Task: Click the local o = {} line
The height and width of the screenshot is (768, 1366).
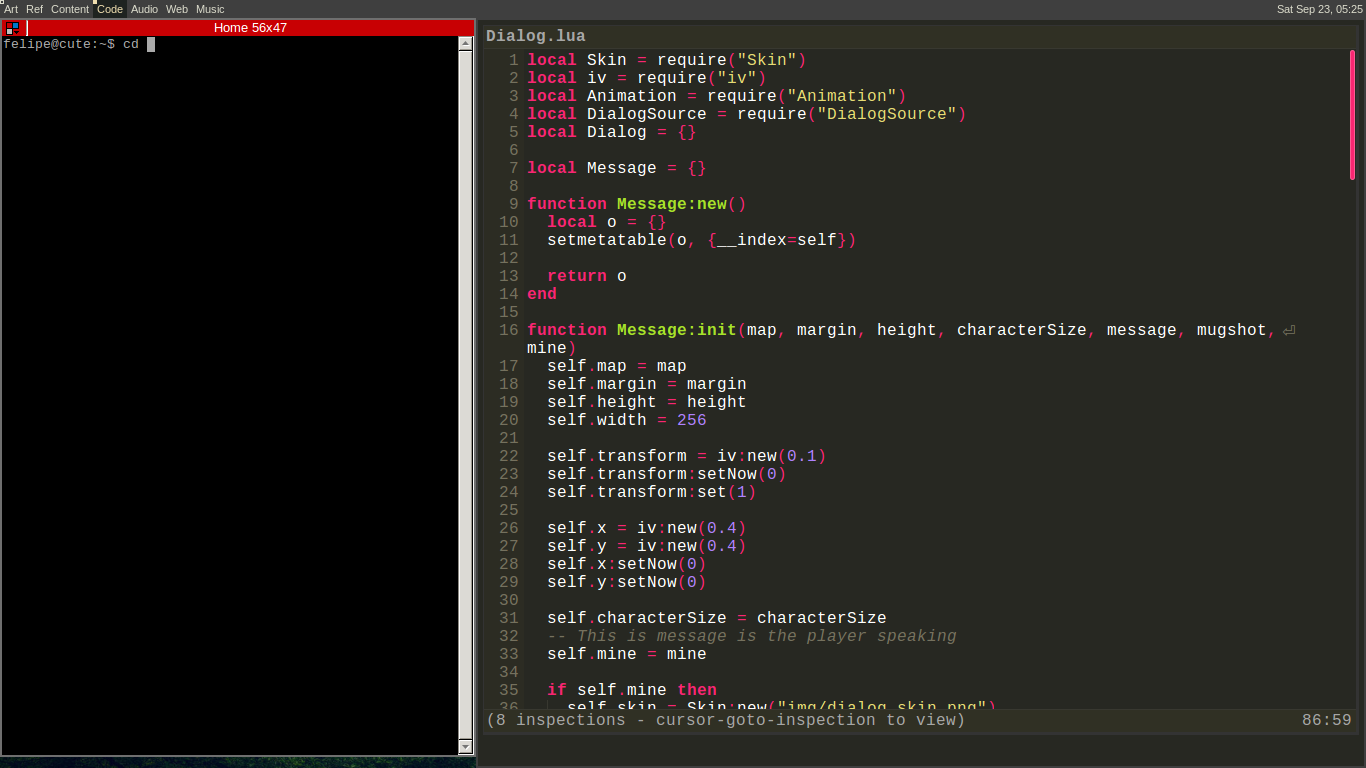Action: pos(607,222)
